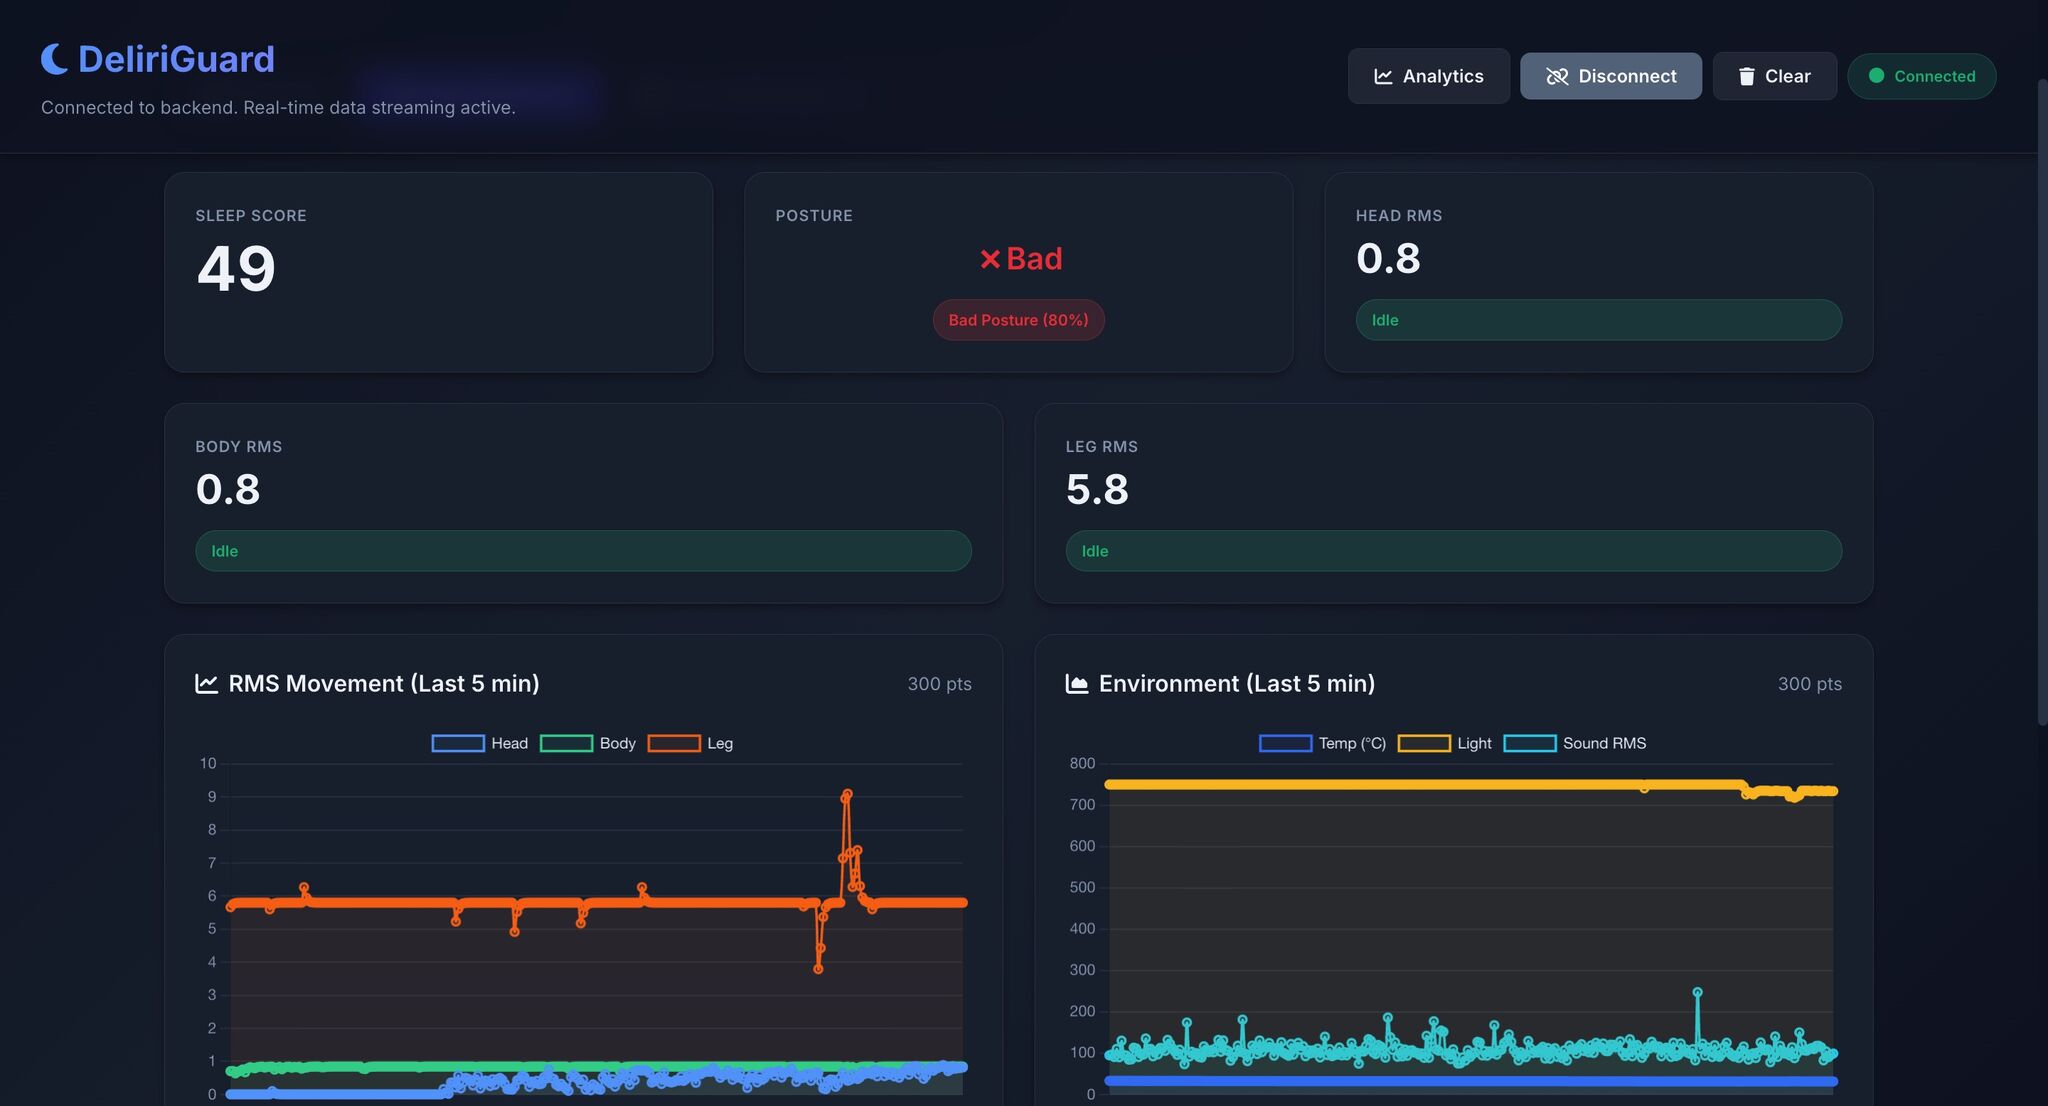2048x1106 pixels.
Task: Click the red X beside the Bad posture label
Action: click(x=989, y=258)
